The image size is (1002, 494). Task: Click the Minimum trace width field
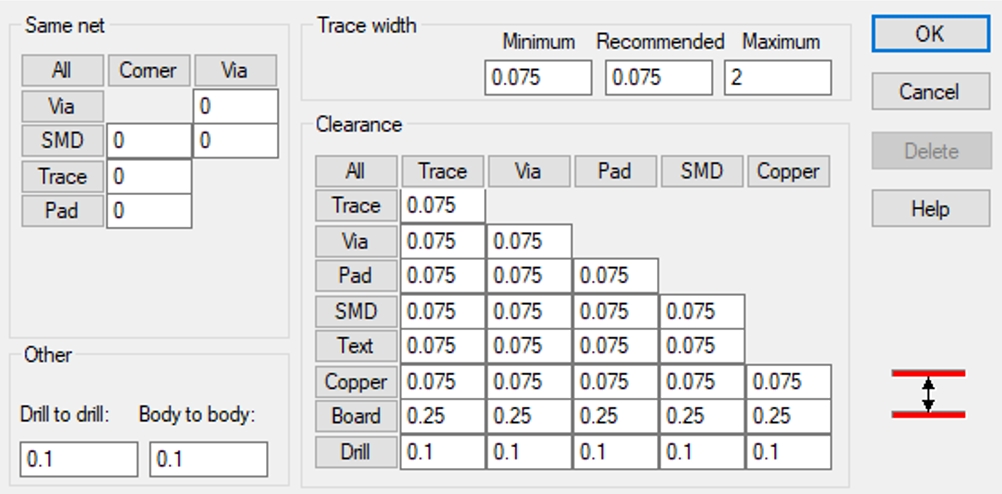coord(538,78)
